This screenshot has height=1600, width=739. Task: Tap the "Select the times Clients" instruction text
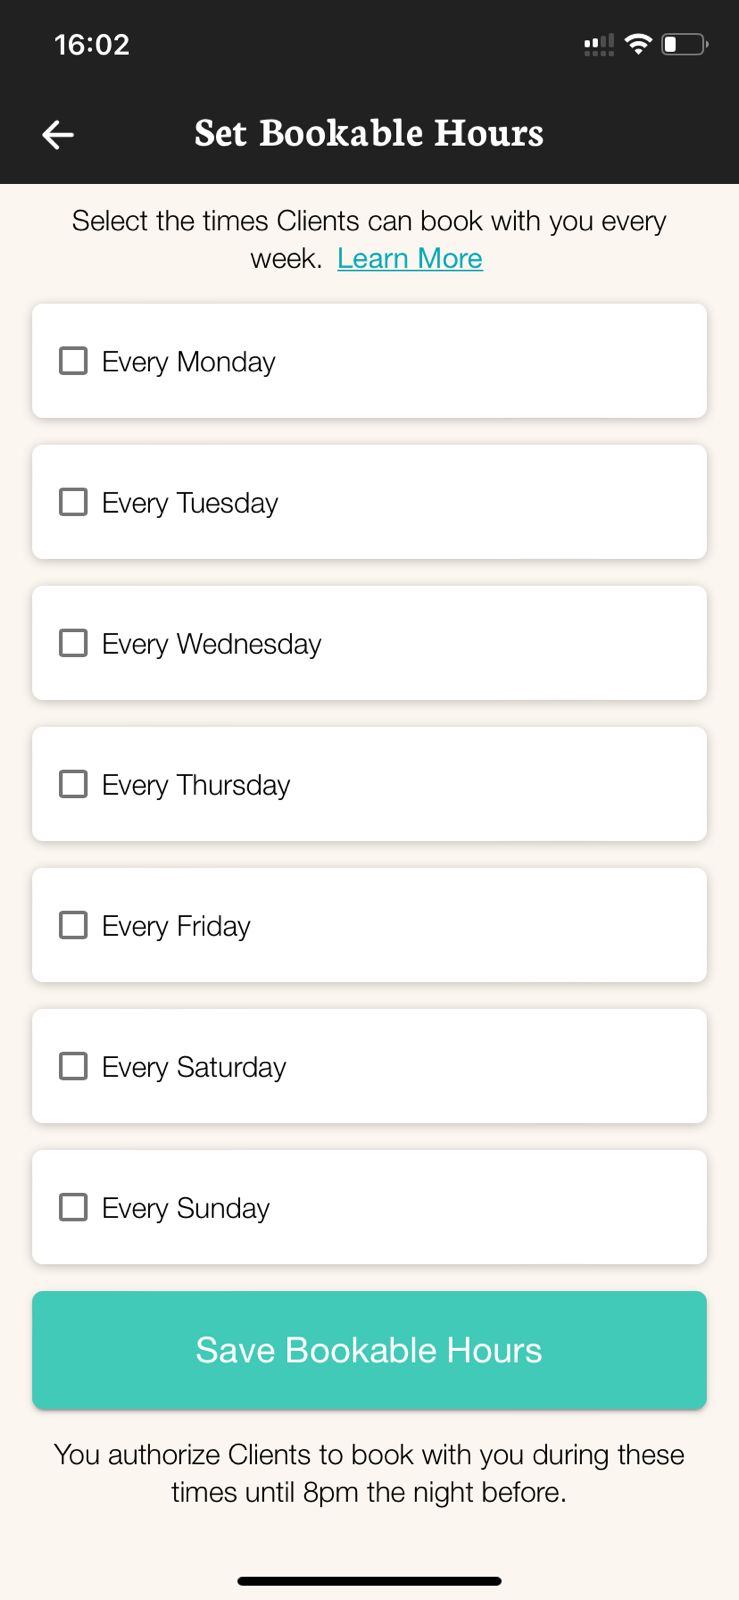tap(369, 221)
